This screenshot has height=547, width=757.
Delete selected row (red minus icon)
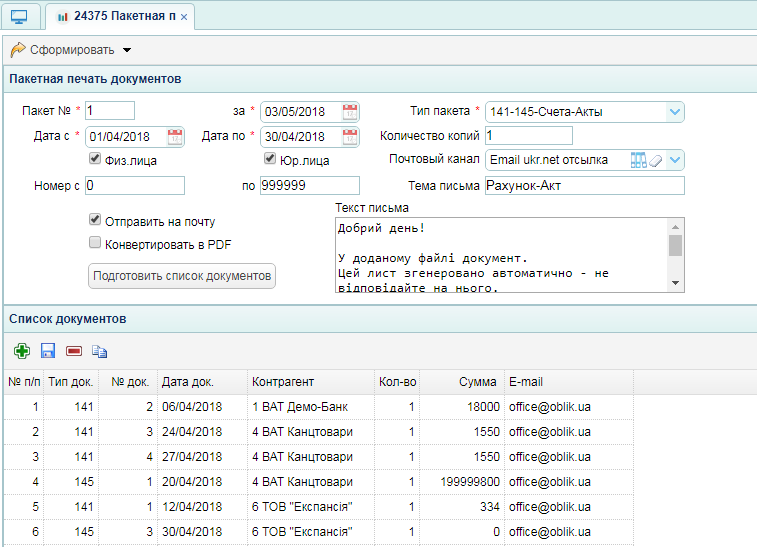point(74,351)
